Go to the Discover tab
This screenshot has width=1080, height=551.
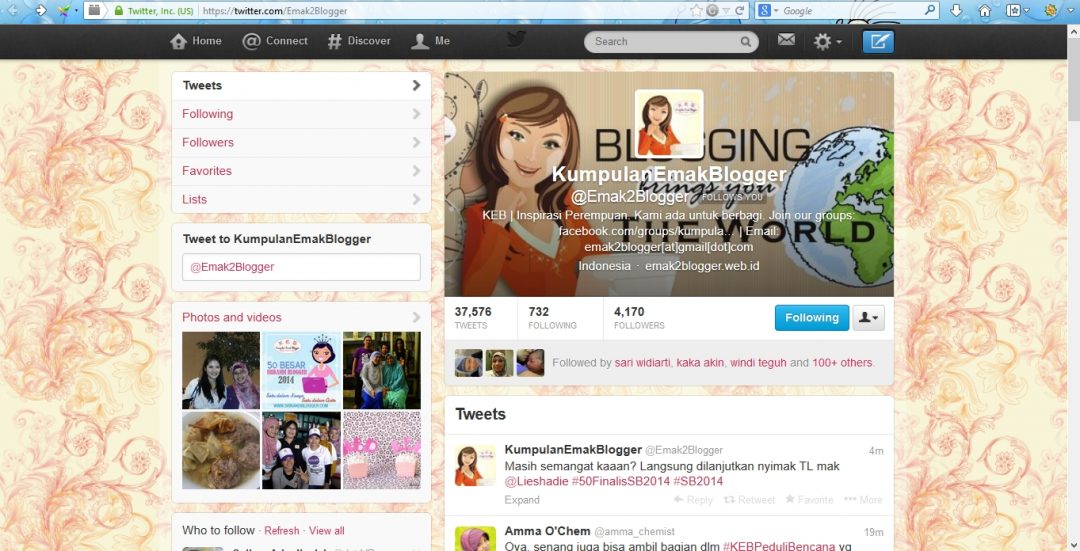point(358,41)
